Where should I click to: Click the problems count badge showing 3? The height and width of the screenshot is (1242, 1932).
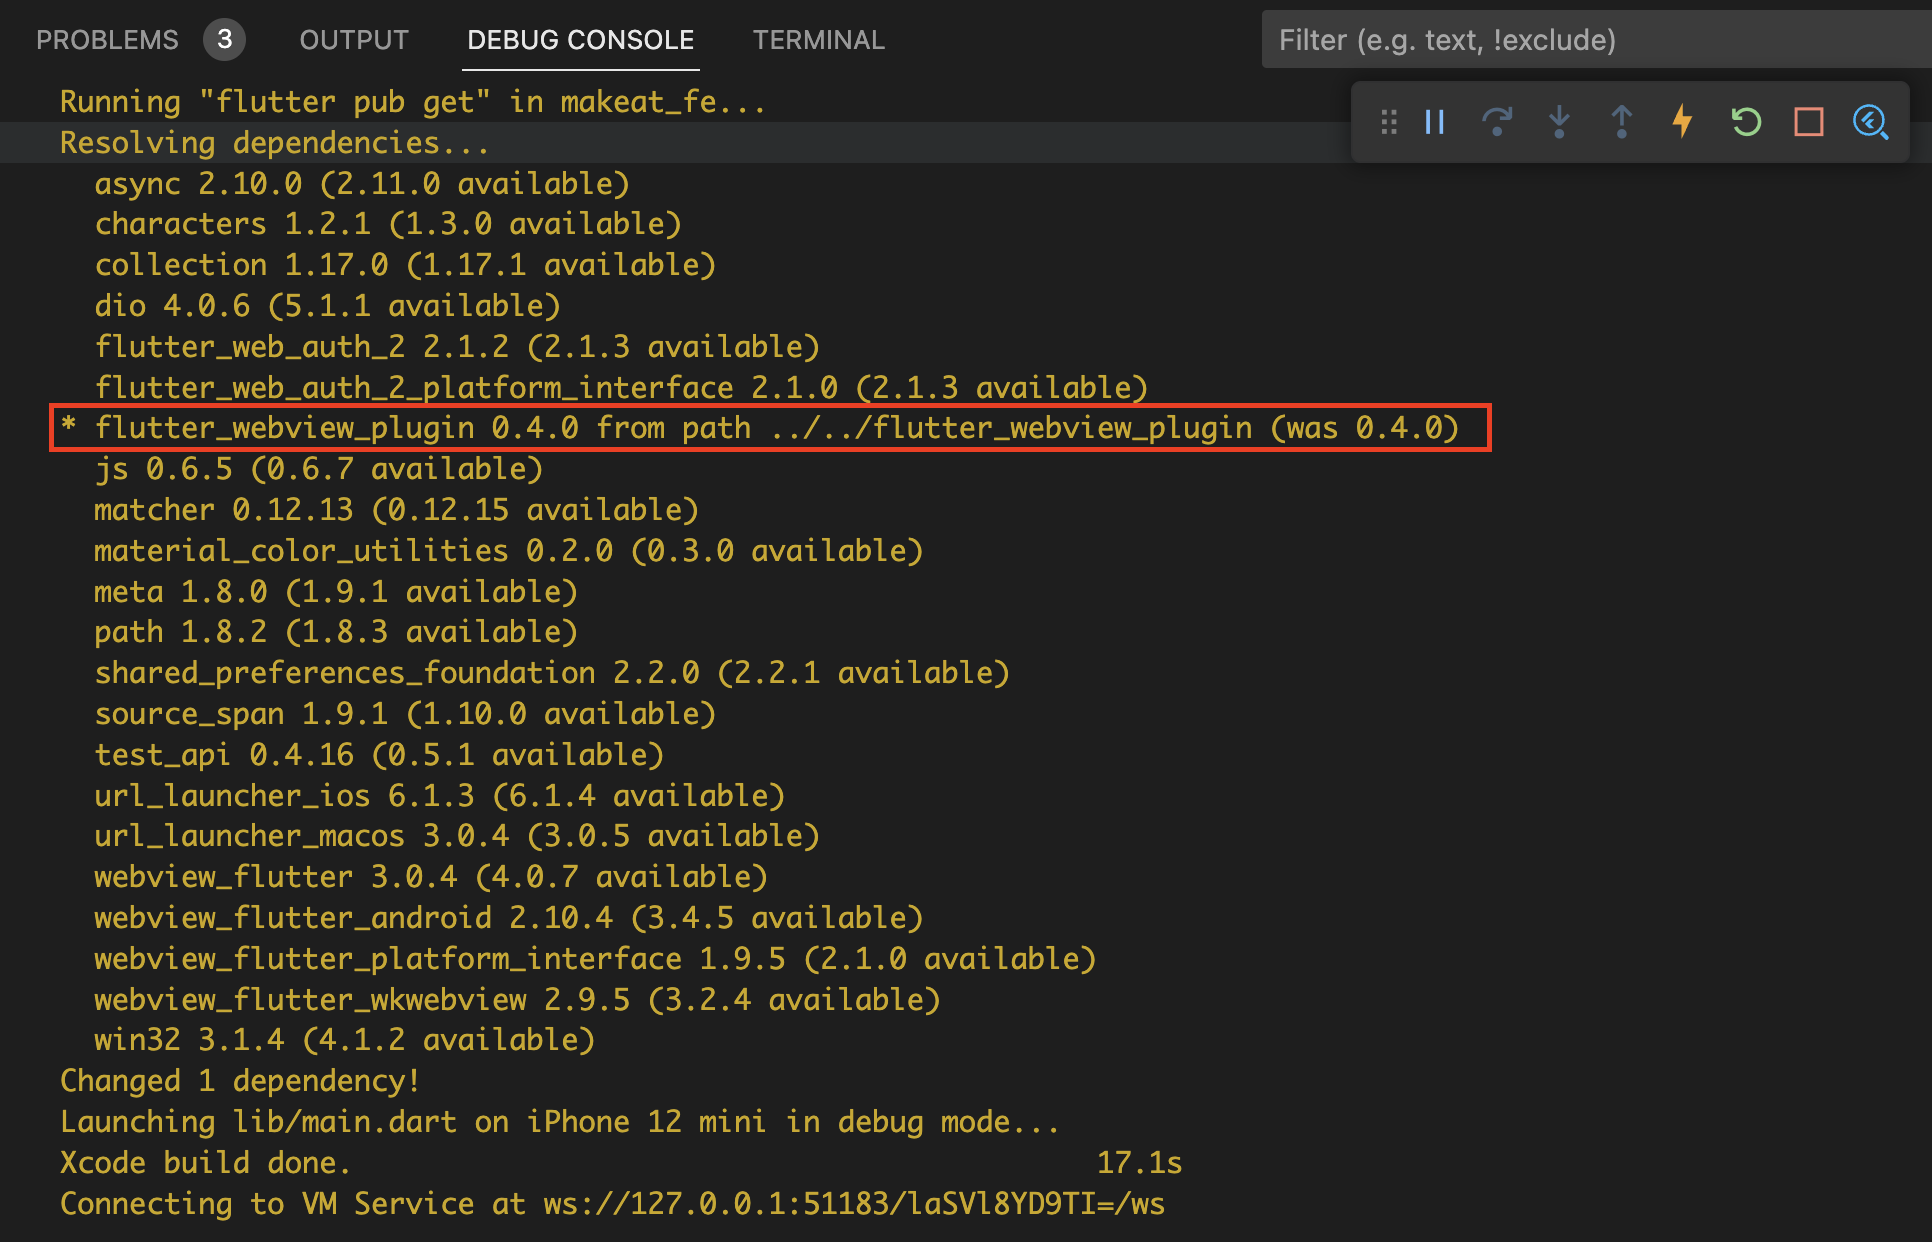coord(224,40)
